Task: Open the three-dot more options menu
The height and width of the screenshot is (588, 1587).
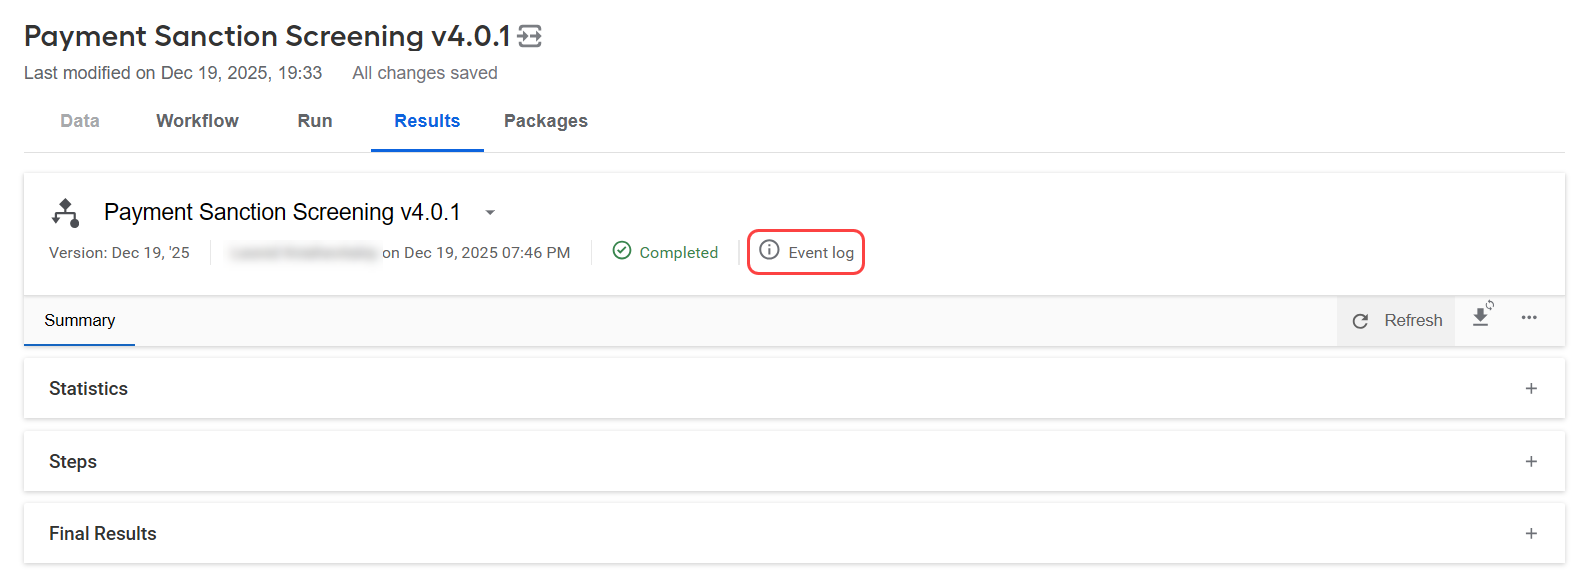Action: pyautogui.click(x=1529, y=318)
